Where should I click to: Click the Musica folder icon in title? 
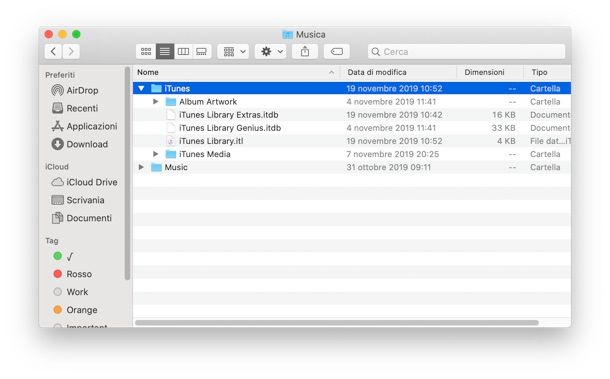[x=287, y=35]
